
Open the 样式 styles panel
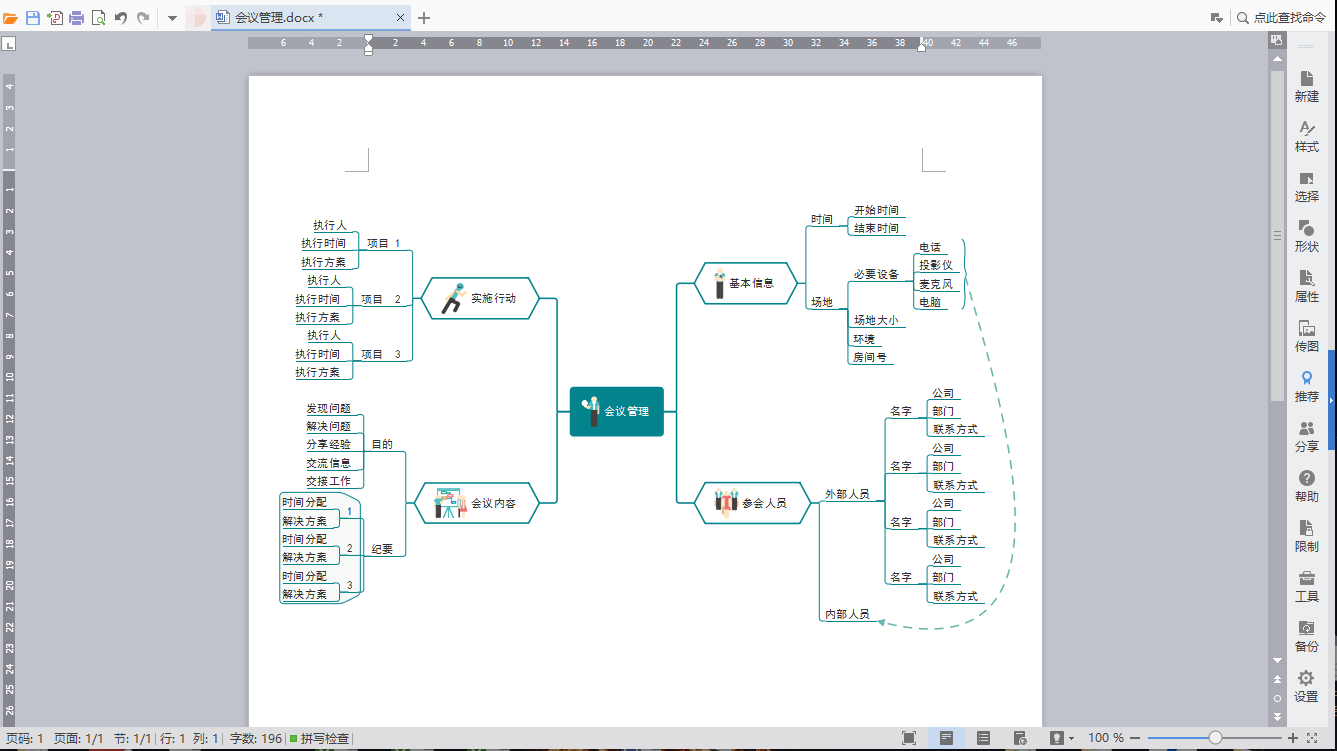[x=1306, y=137]
